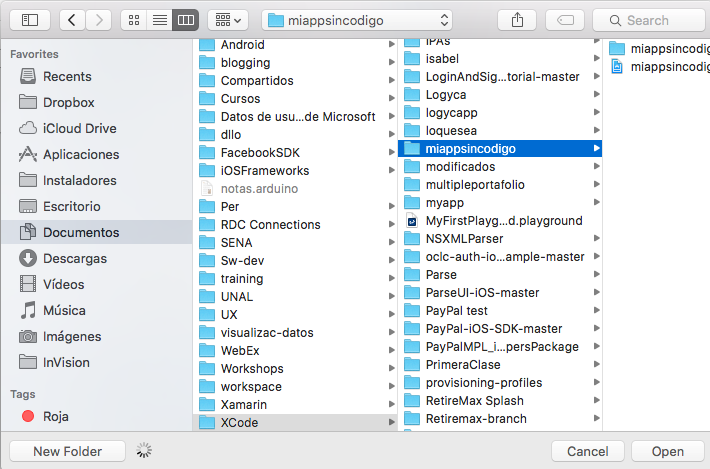Open the miappsincodigo path dropdown
Viewport: 710px width, 469px height.
tap(357, 20)
